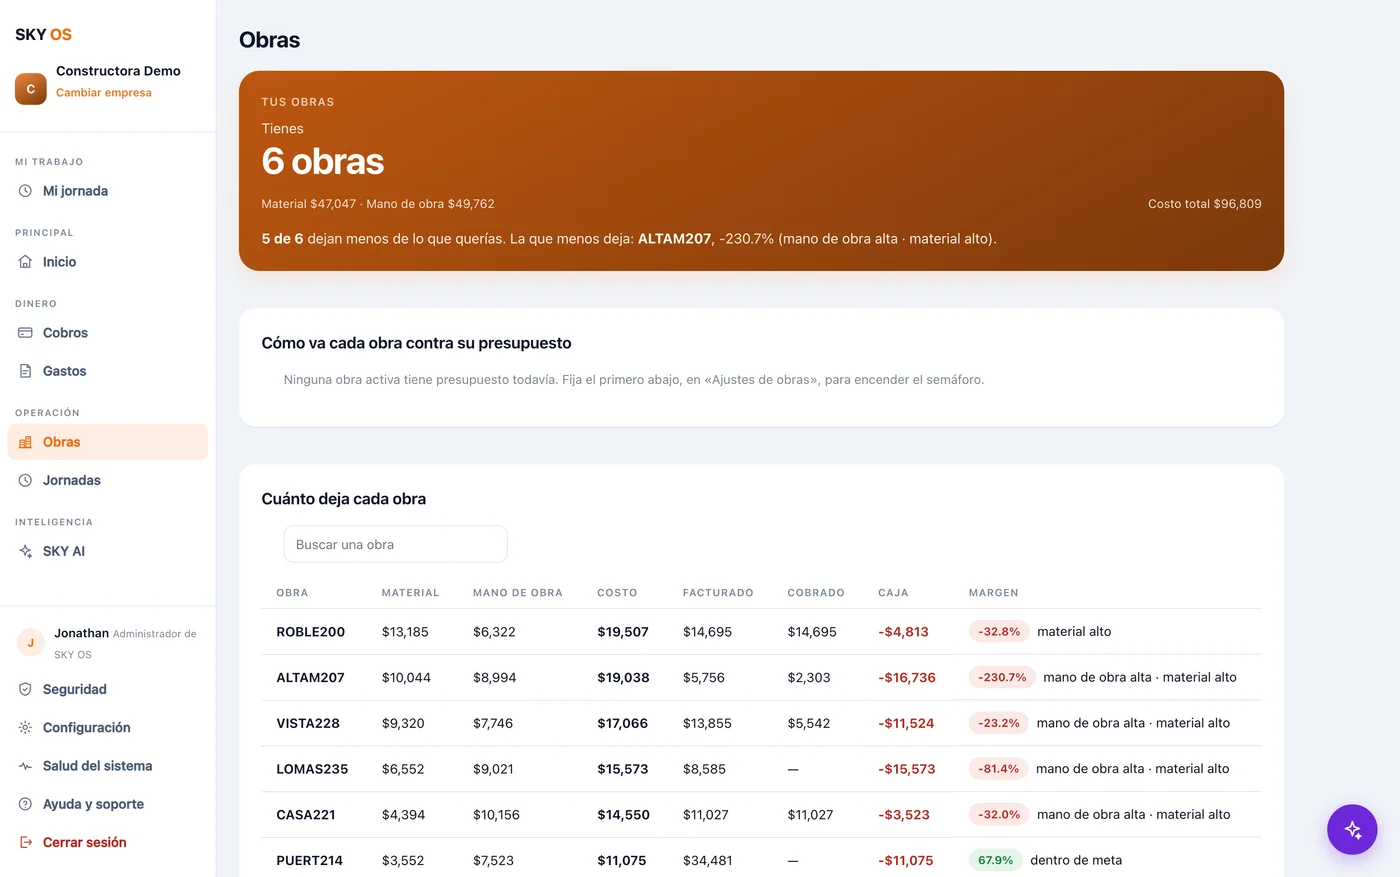Screen dimensions: 1400x877
Task: Click the SKY OS logo
Action: (43, 34)
